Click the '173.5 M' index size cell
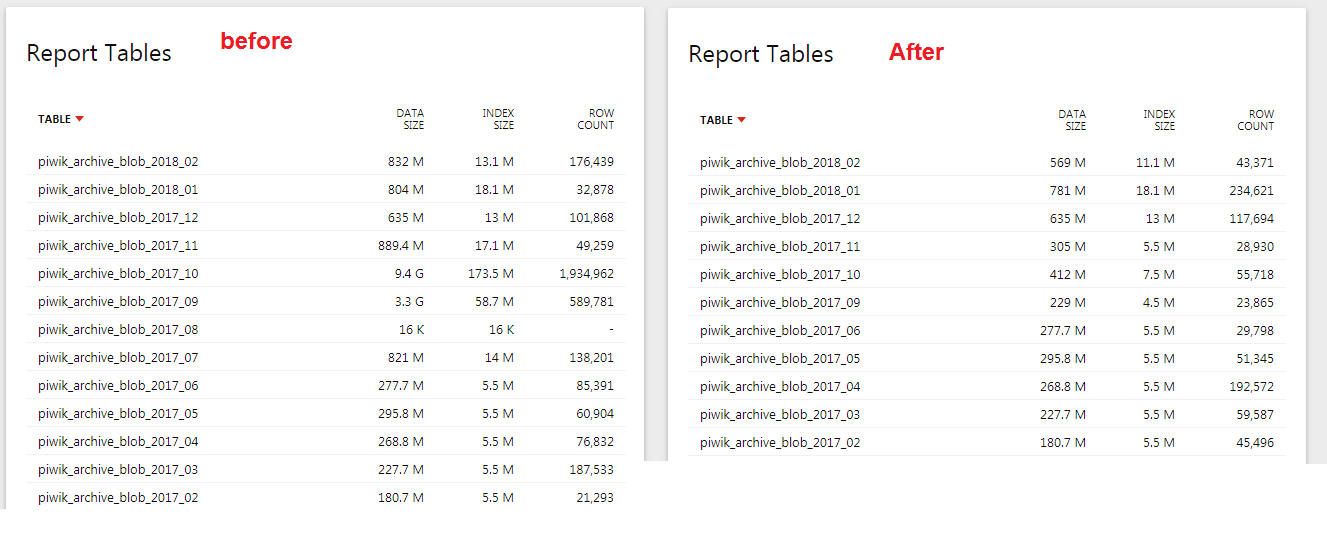This screenshot has height=534, width=1327. (492, 273)
